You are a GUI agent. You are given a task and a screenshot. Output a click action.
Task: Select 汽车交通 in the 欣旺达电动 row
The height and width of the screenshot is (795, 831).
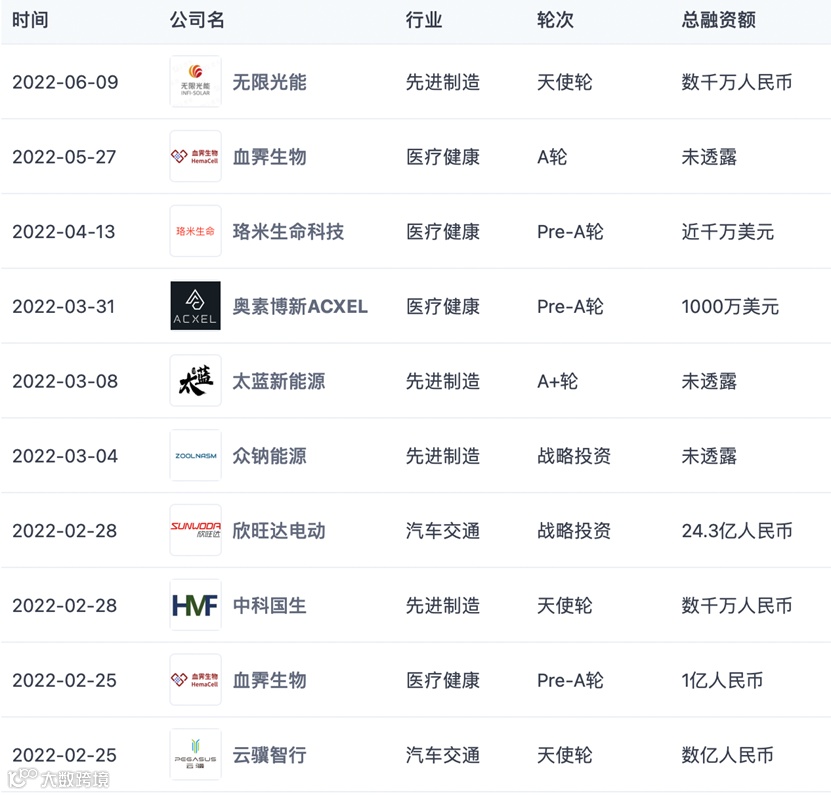[x=443, y=531]
